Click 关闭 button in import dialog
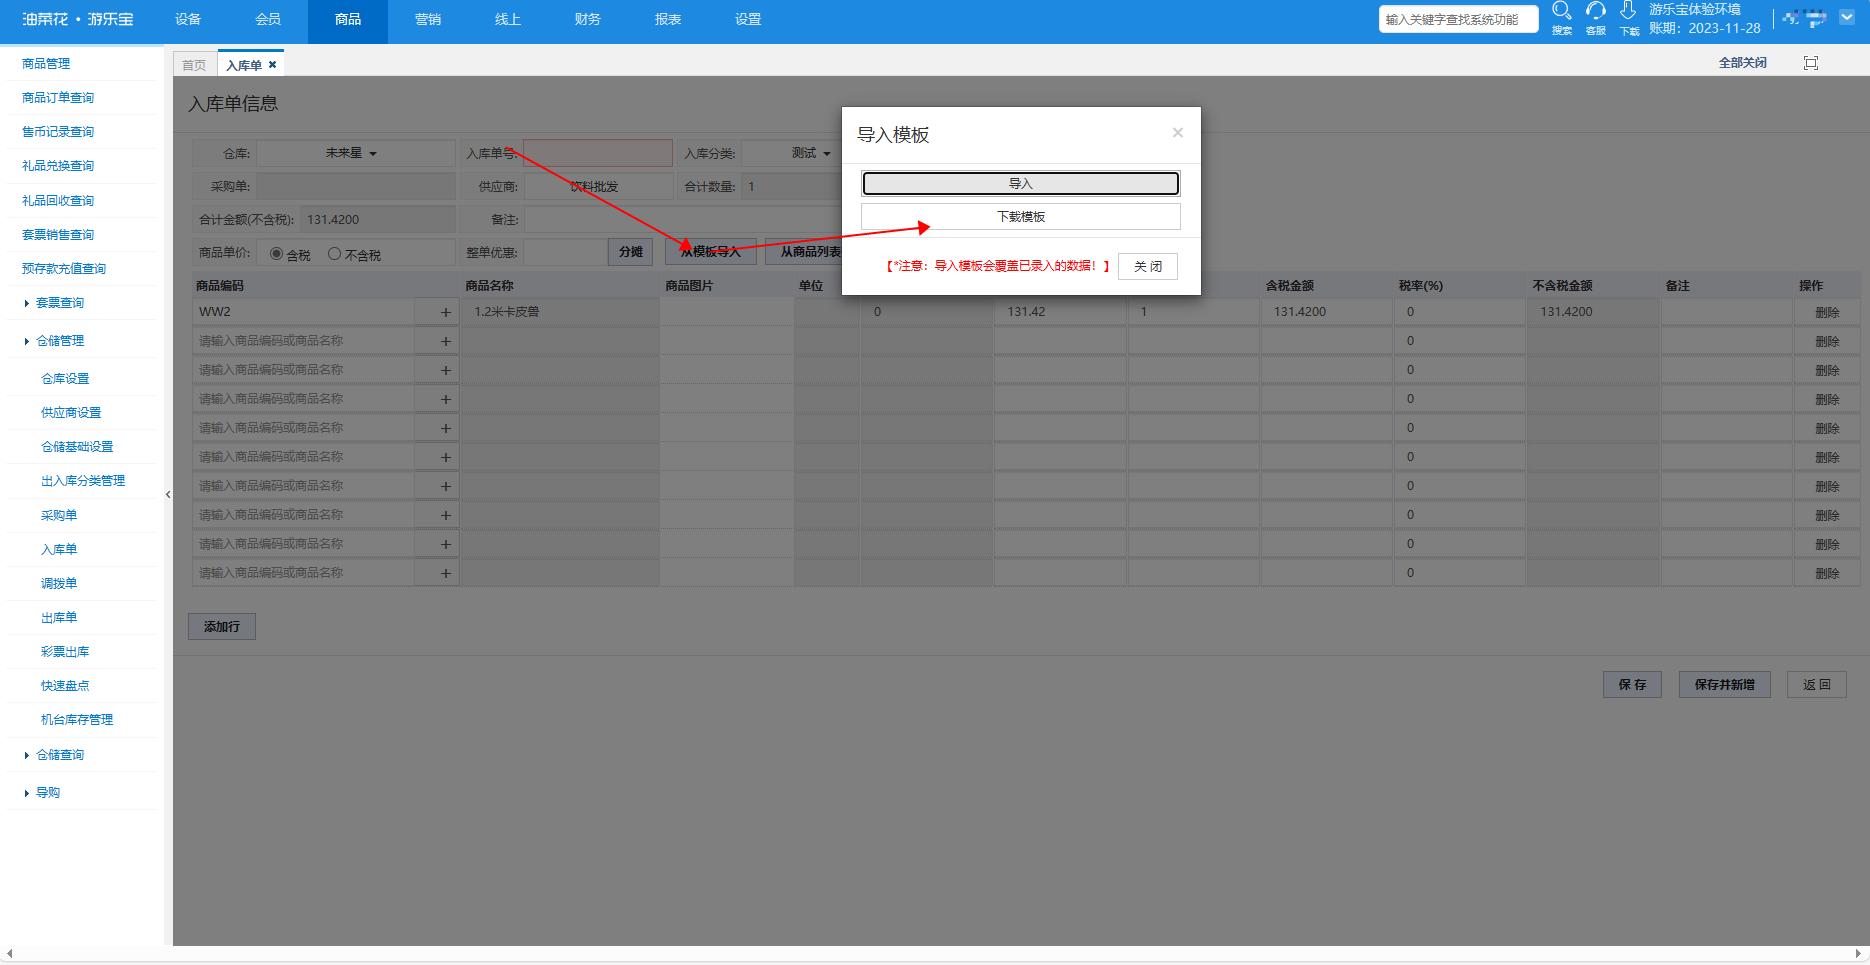Image resolution: width=1870 pixels, height=965 pixels. pyautogui.click(x=1148, y=267)
